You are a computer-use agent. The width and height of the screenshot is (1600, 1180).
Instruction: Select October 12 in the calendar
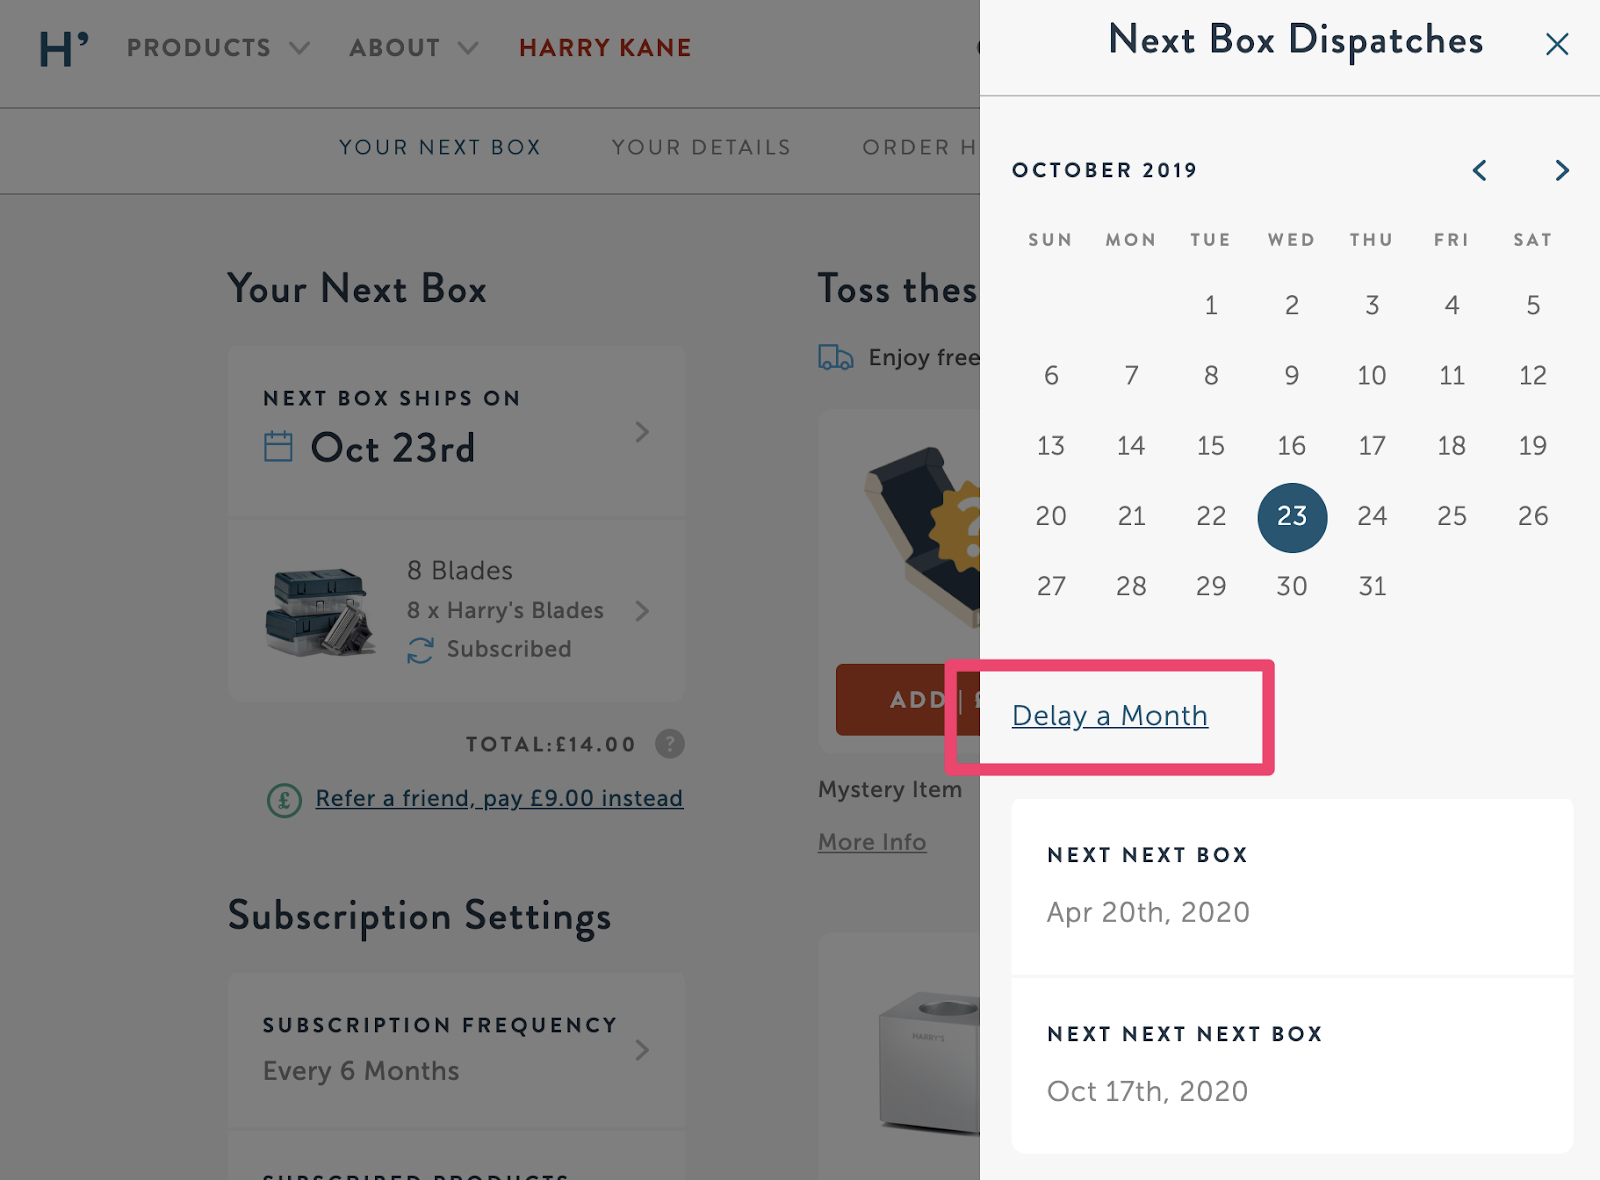1533,376
